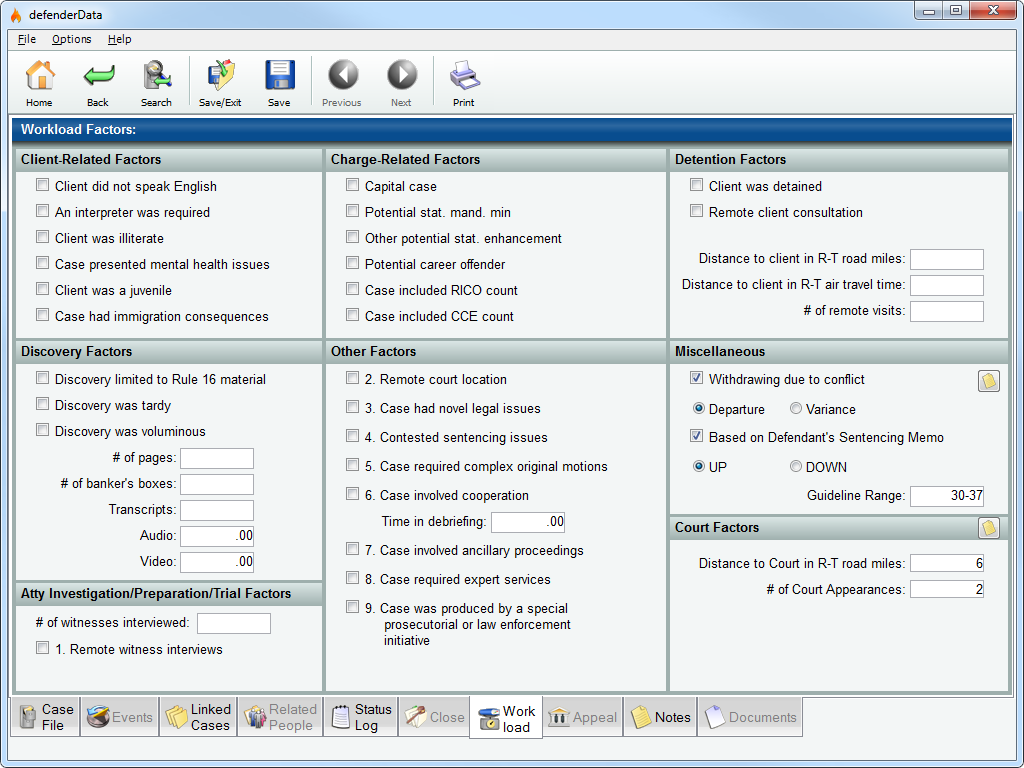Tick Client was a juvenile
Image resolution: width=1024 pixels, height=768 pixels.
tap(42, 289)
